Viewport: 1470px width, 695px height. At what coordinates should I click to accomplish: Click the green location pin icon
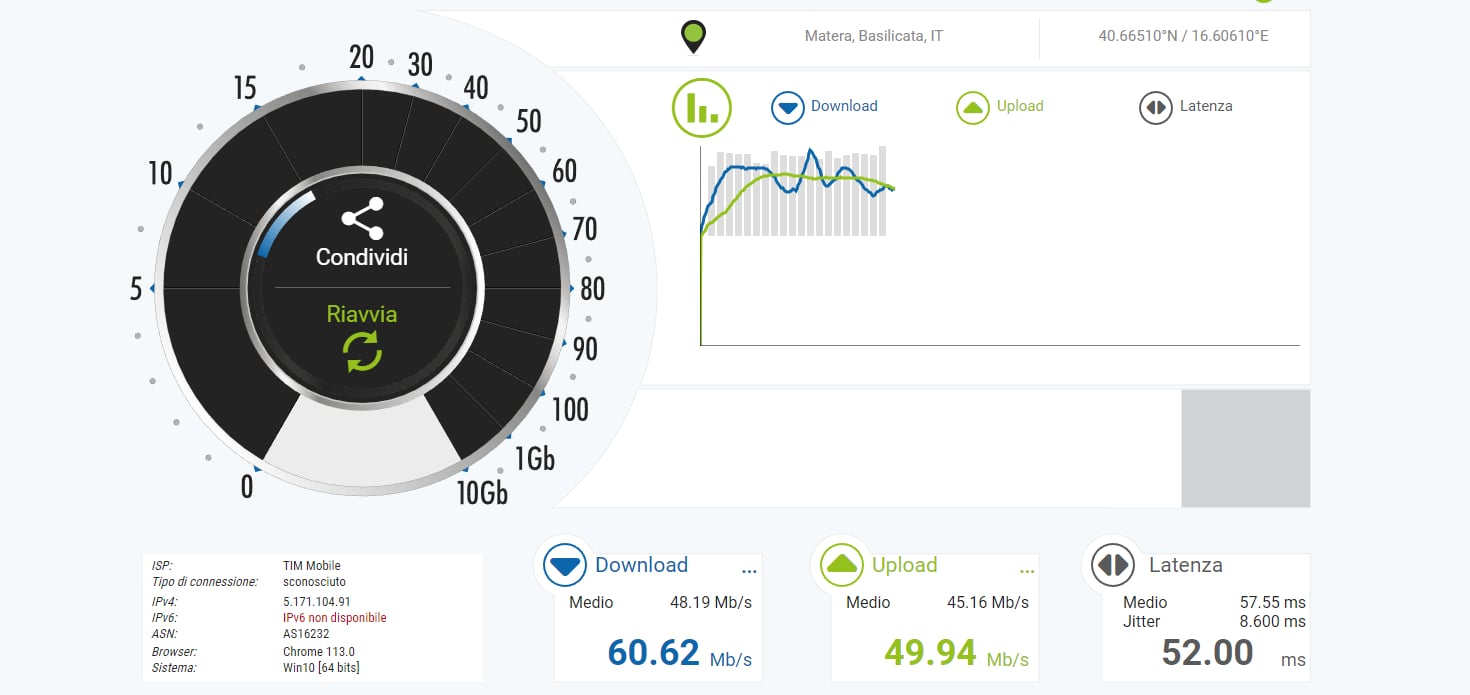pos(692,36)
